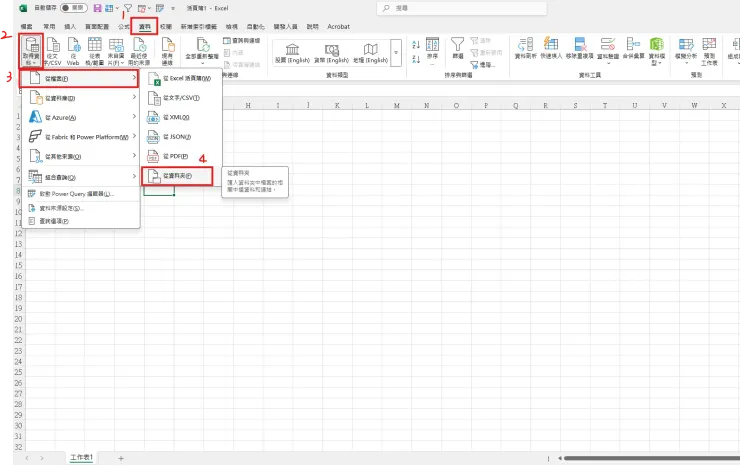Click the previous sheet navigation arrow

(x=27, y=458)
